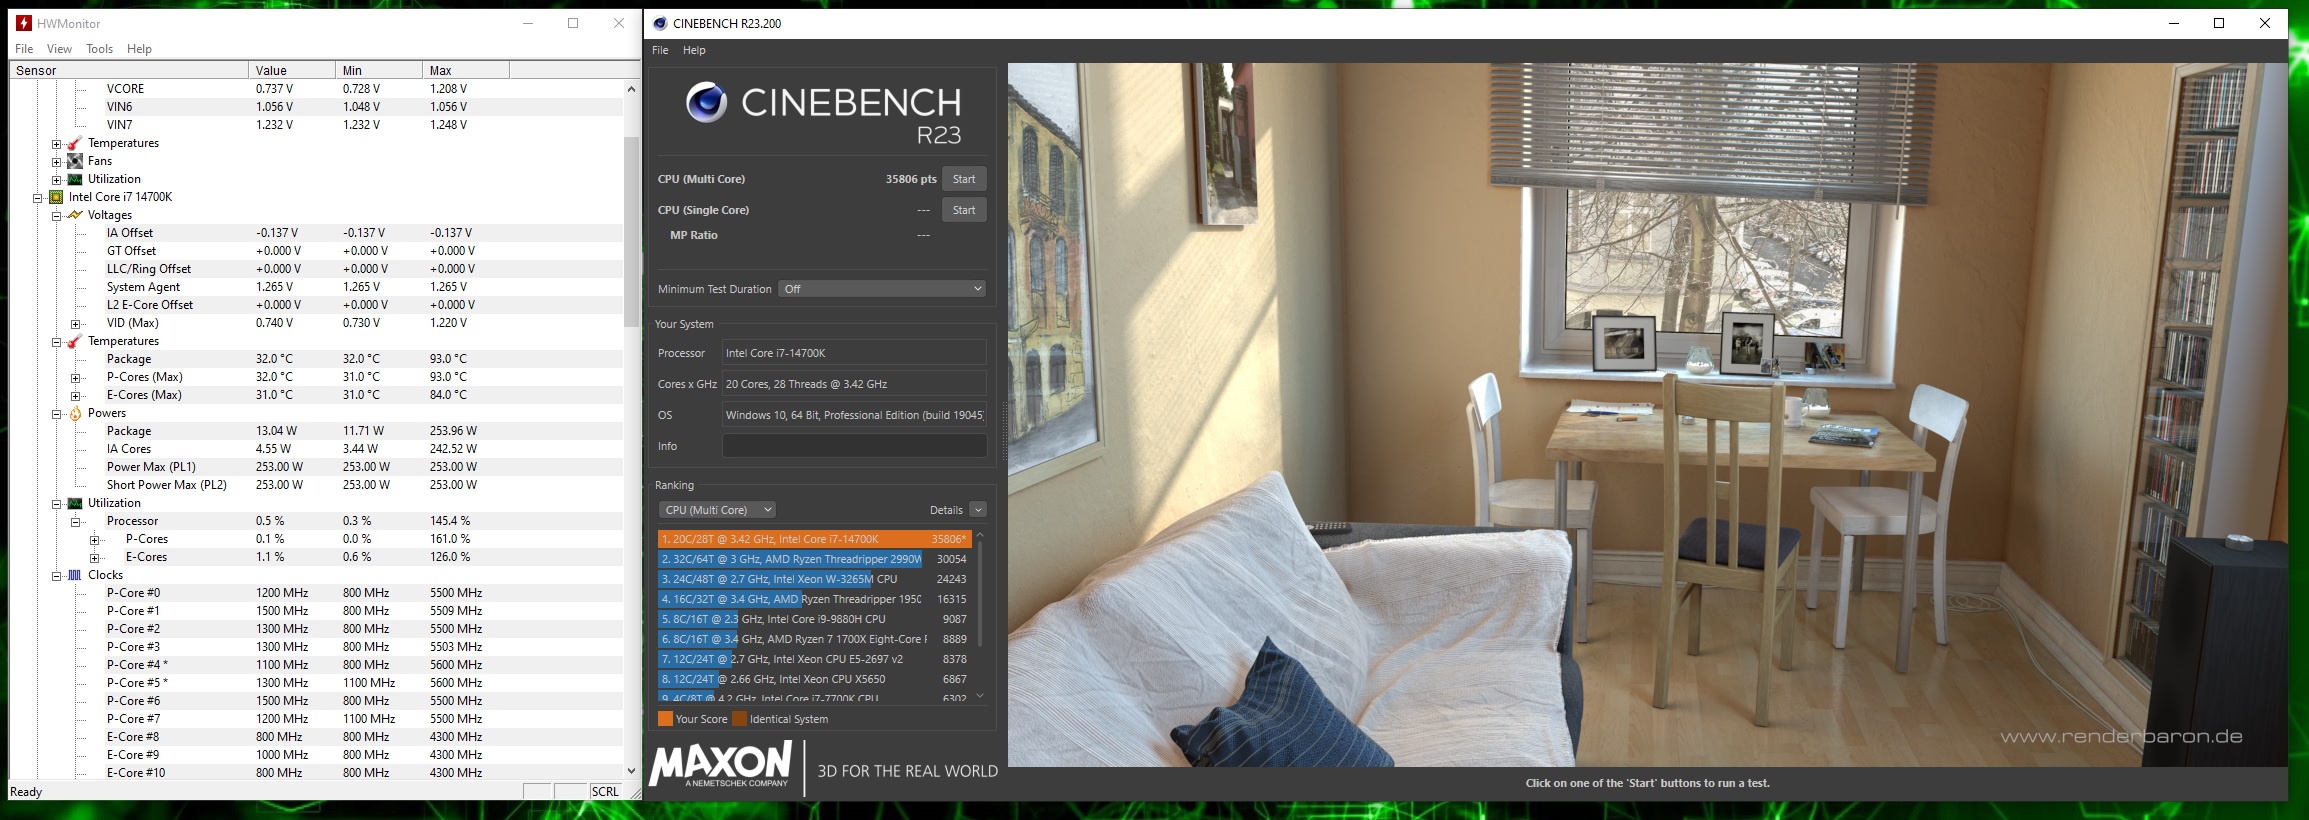Select the Core i9-9880H ranking entry

point(814,619)
